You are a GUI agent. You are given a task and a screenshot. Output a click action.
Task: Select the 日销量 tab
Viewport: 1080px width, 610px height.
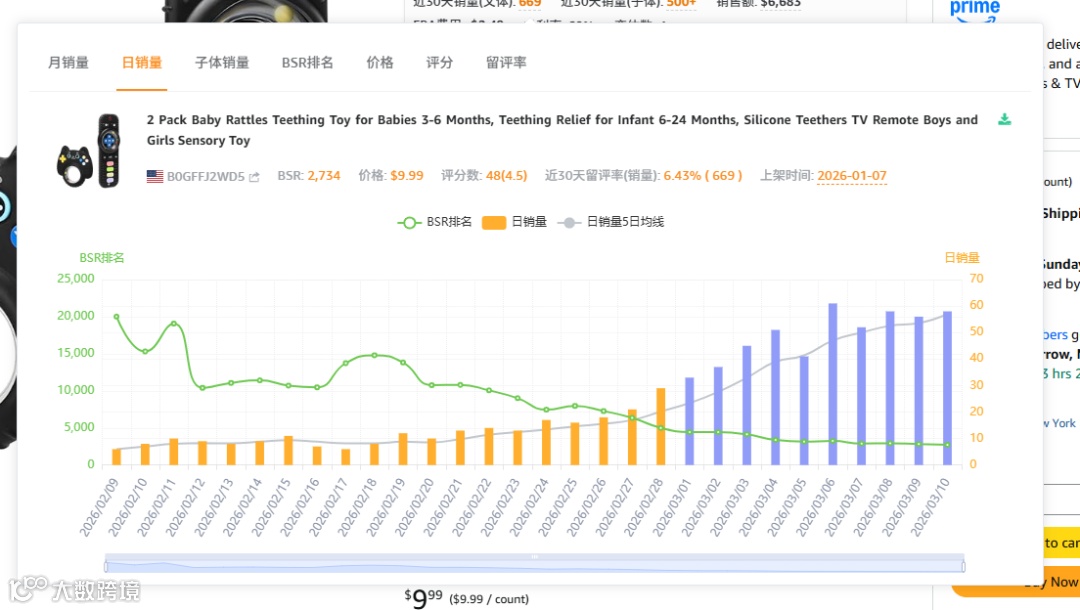click(142, 63)
